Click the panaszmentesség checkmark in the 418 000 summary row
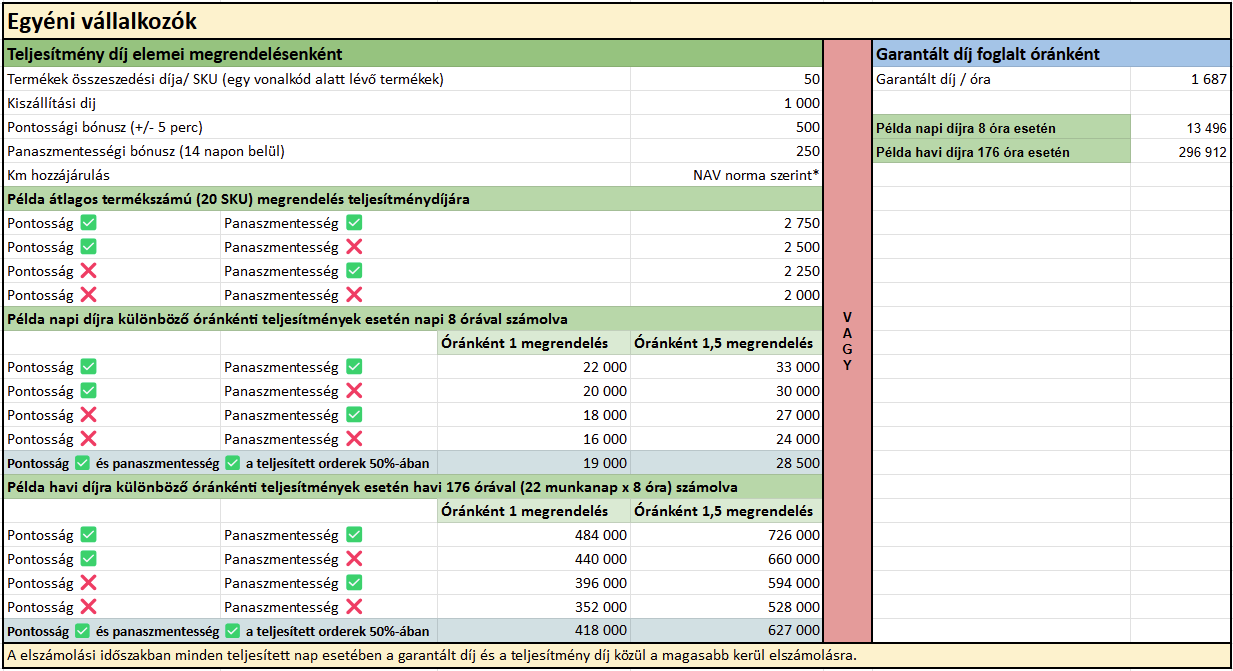Image resolution: width=1233 pixels, height=671 pixels. coord(233,631)
